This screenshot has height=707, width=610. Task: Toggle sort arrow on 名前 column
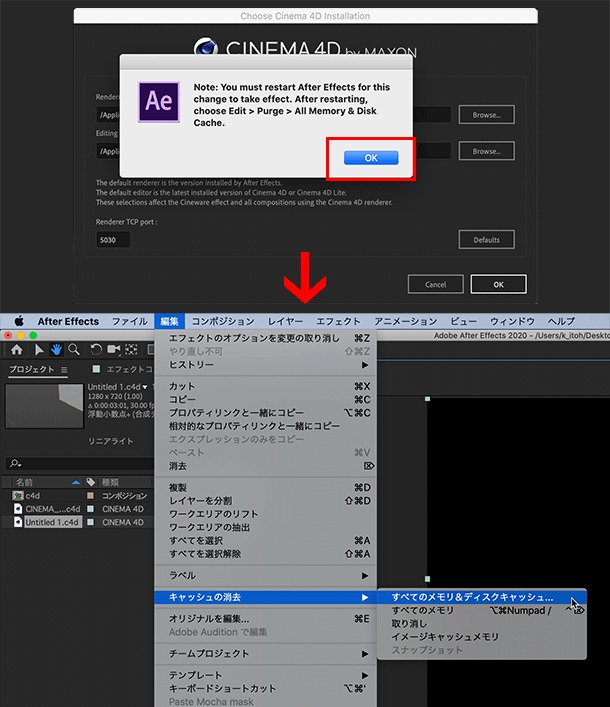click(x=76, y=482)
